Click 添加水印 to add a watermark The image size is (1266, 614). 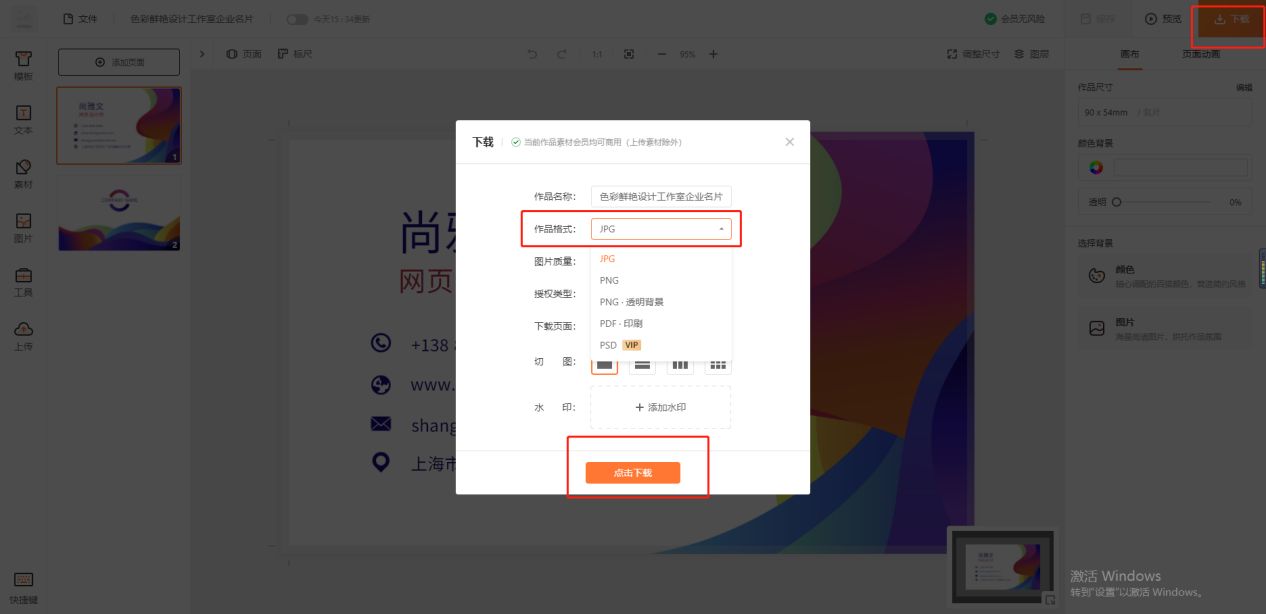click(x=659, y=407)
